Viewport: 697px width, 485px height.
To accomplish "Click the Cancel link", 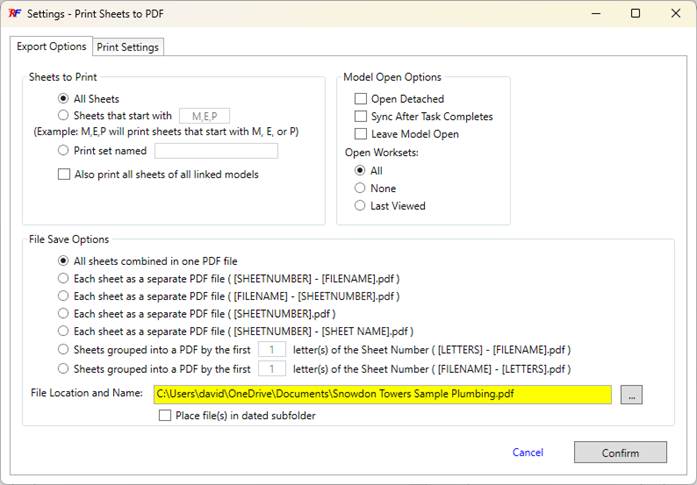I will (527, 453).
